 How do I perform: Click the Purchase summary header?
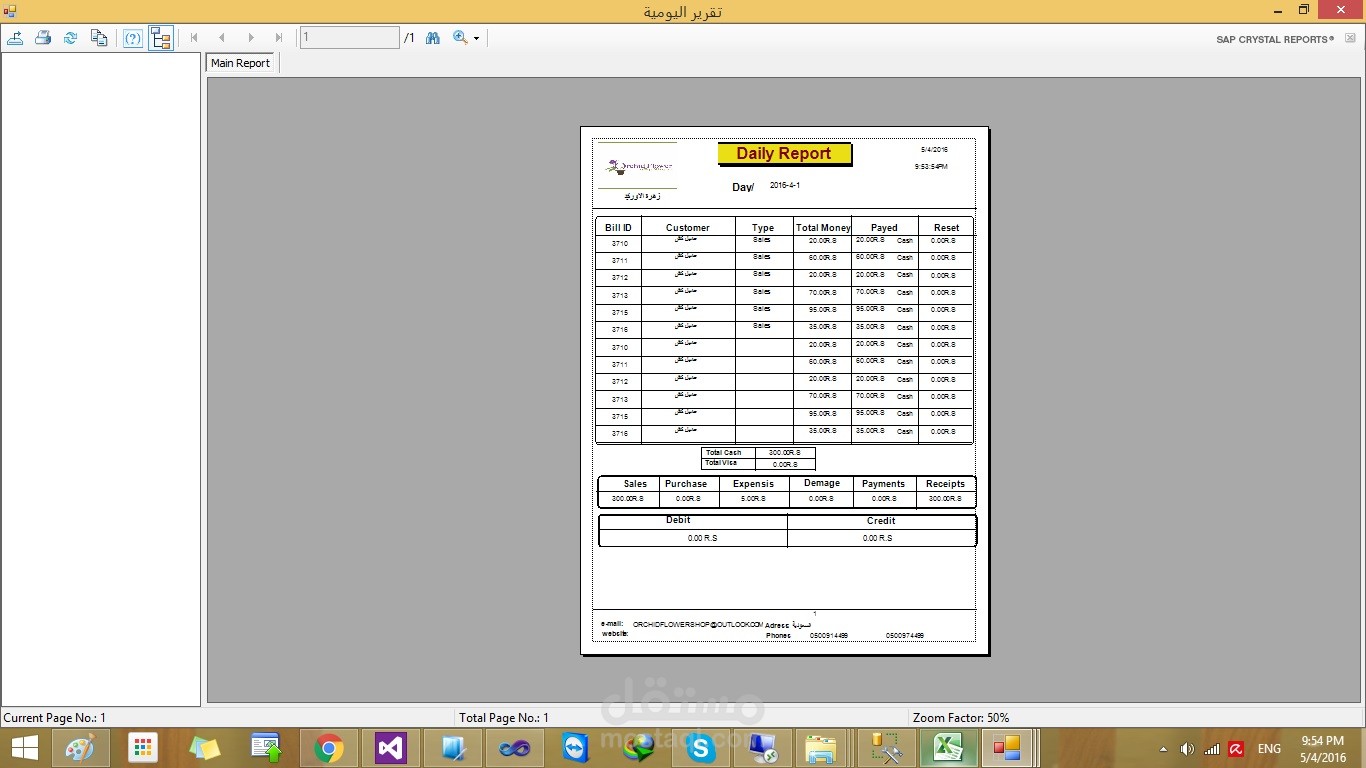[686, 484]
